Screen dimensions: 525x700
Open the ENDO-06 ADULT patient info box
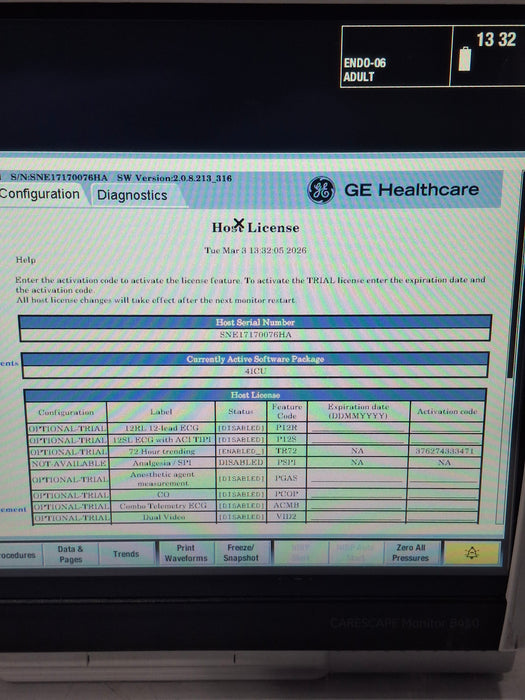(396, 56)
